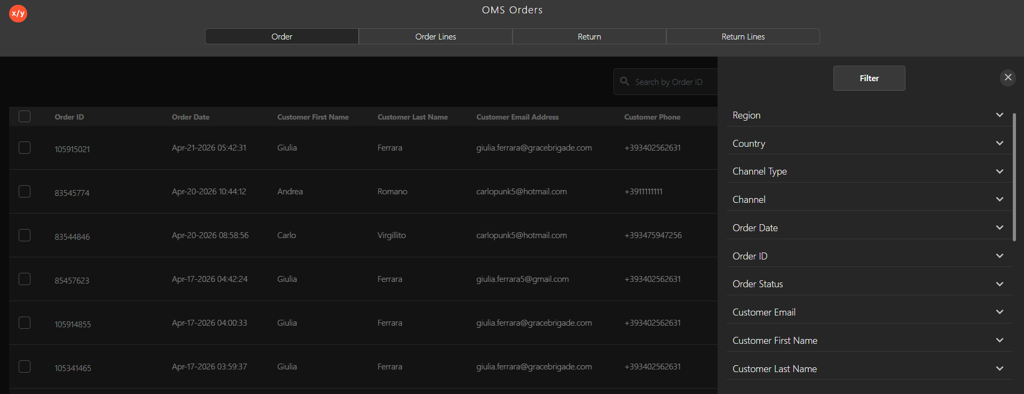The image size is (1024, 394).
Task: Check the box for order 105341465
Action: click(x=25, y=367)
